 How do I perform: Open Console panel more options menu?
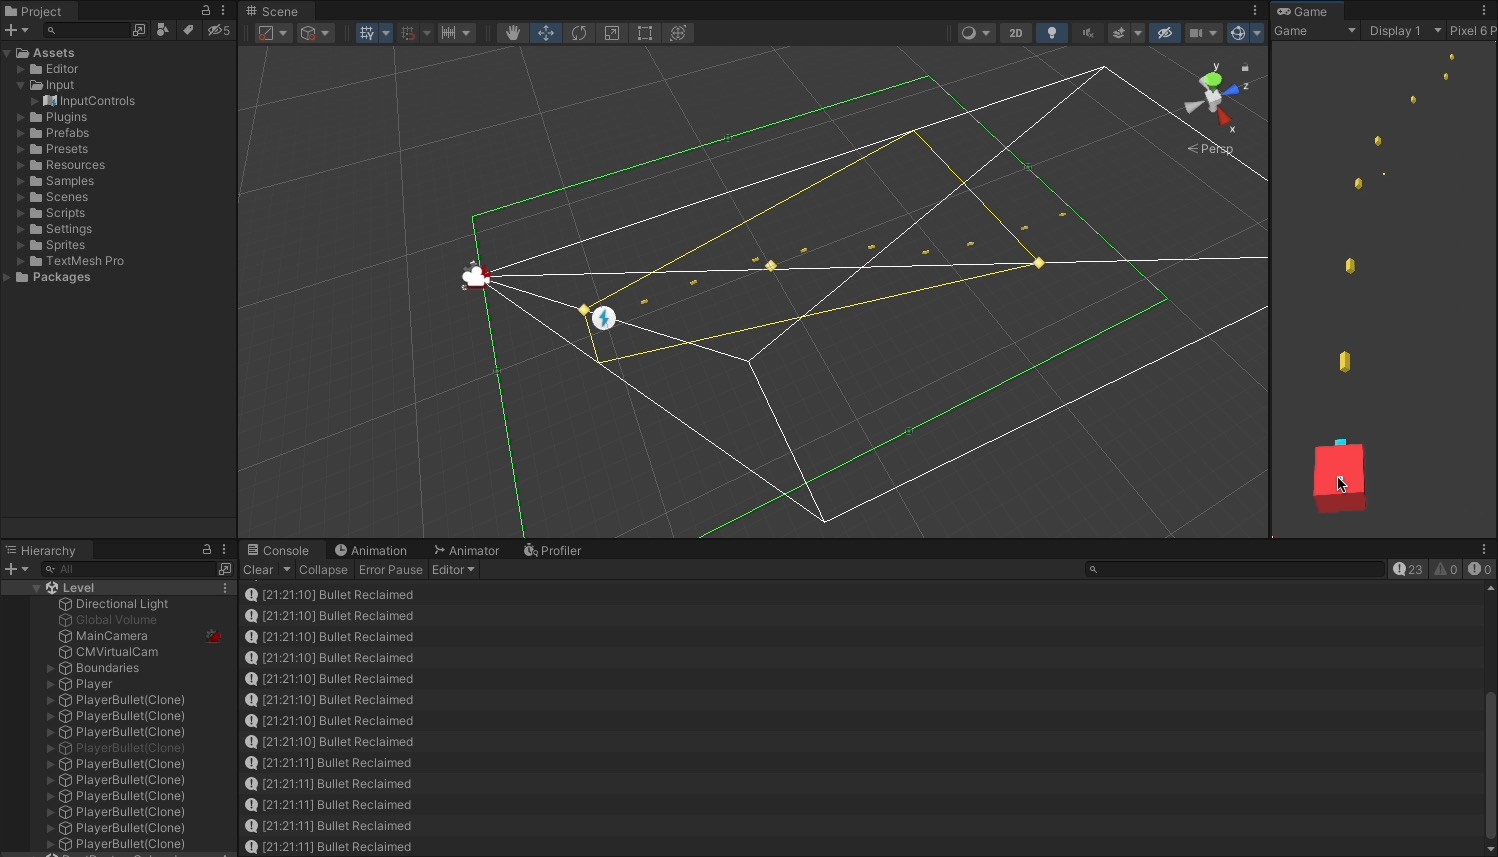1484,550
